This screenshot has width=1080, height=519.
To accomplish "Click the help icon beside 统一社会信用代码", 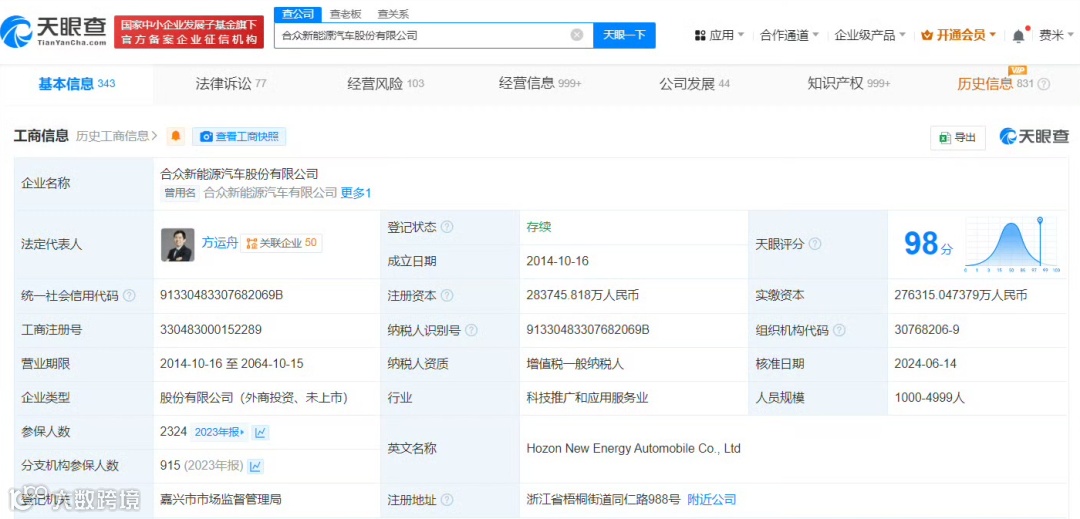I will tap(129, 296).
